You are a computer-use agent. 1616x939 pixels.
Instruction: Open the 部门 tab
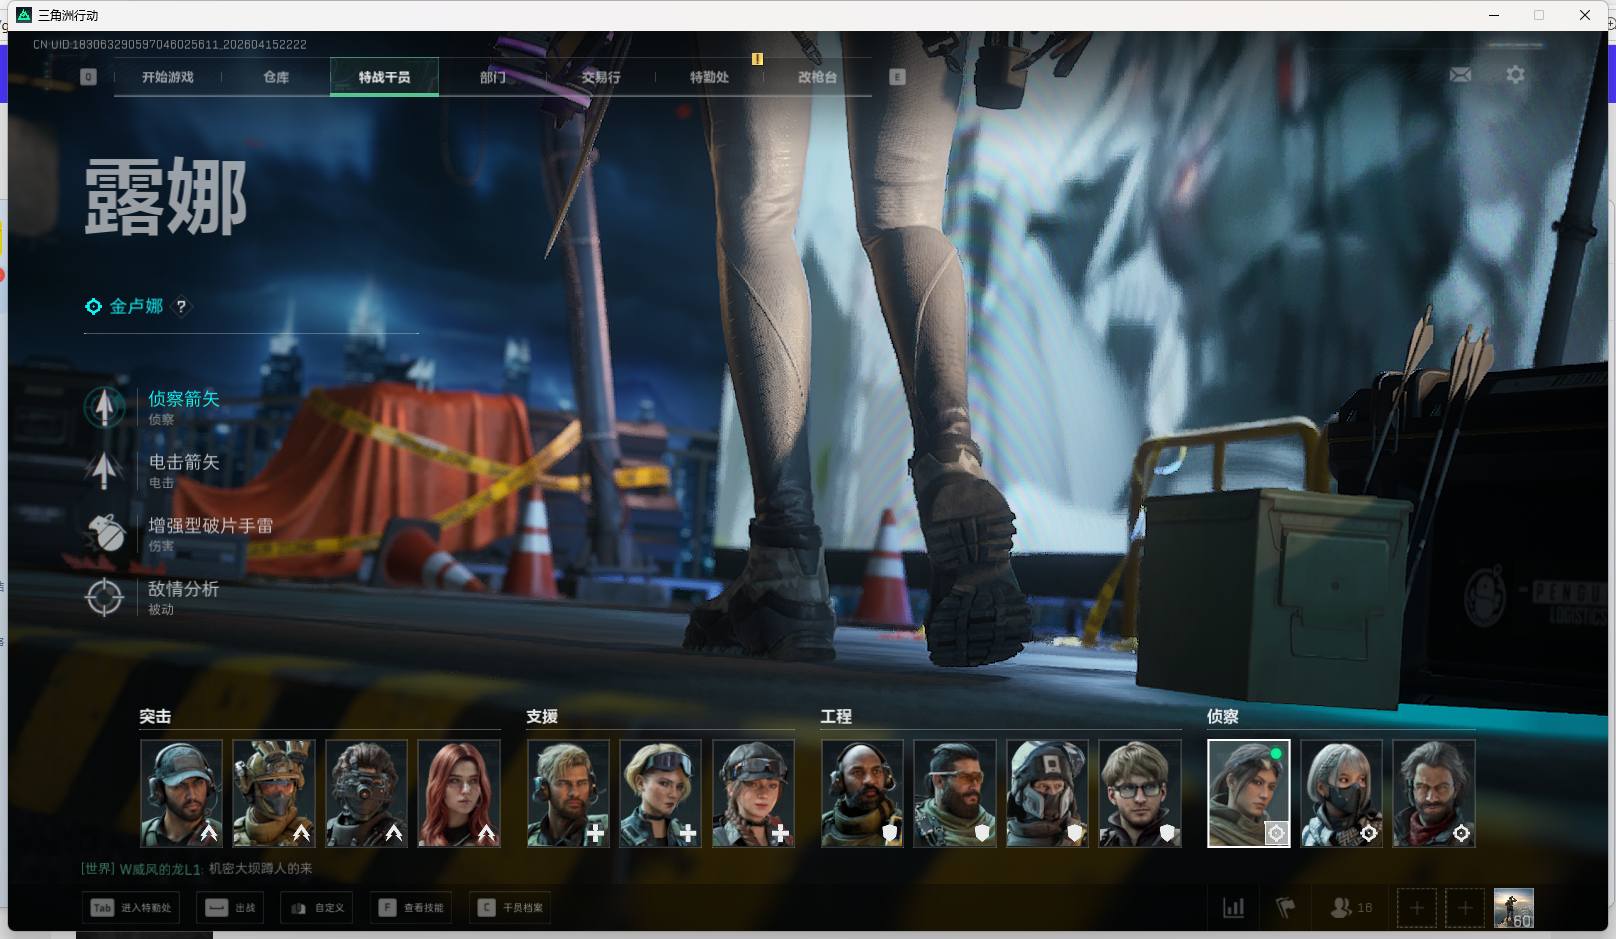[493, 77]
